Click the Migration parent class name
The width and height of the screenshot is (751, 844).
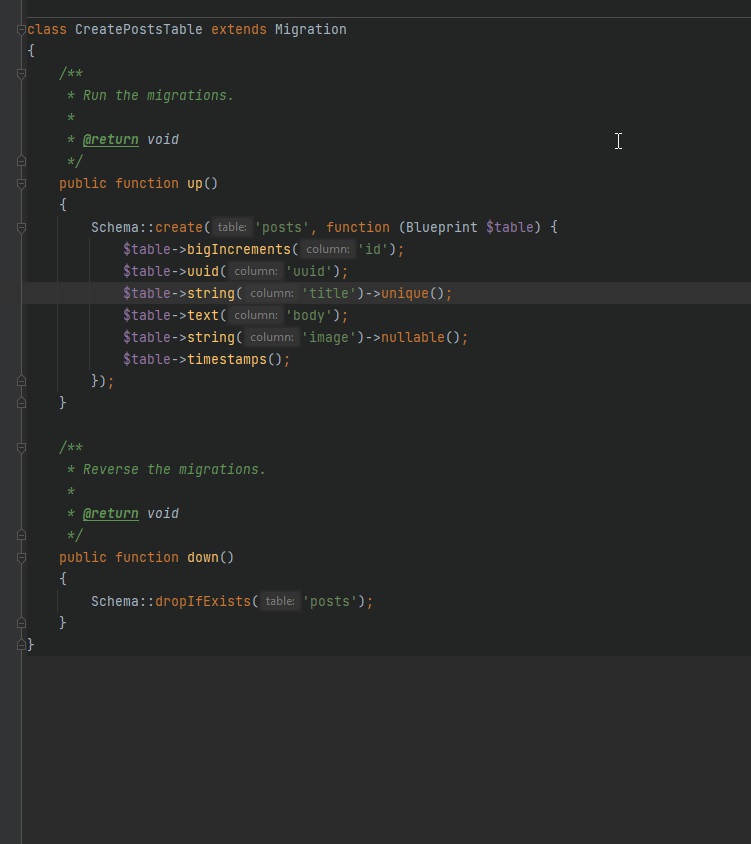pyautogui.click(x=311, y=30)
